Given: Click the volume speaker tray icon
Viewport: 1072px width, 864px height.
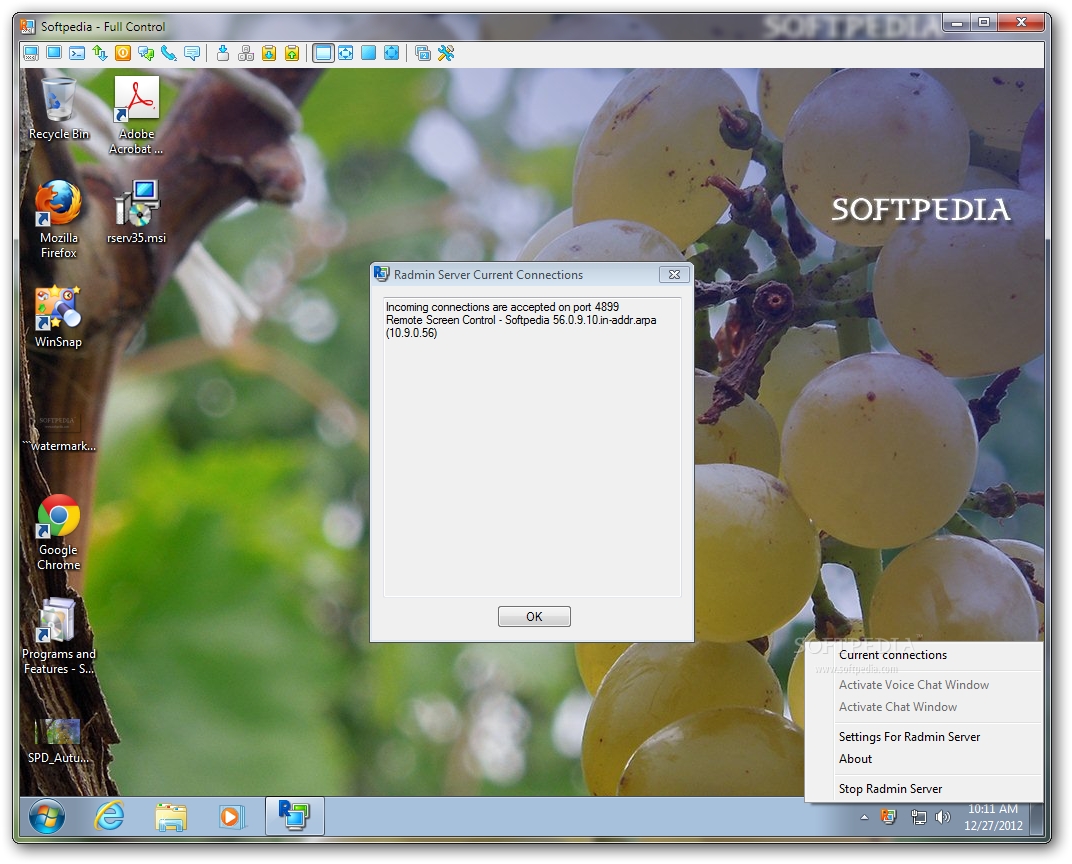Looking at the screenshot, I should [943, 817].
